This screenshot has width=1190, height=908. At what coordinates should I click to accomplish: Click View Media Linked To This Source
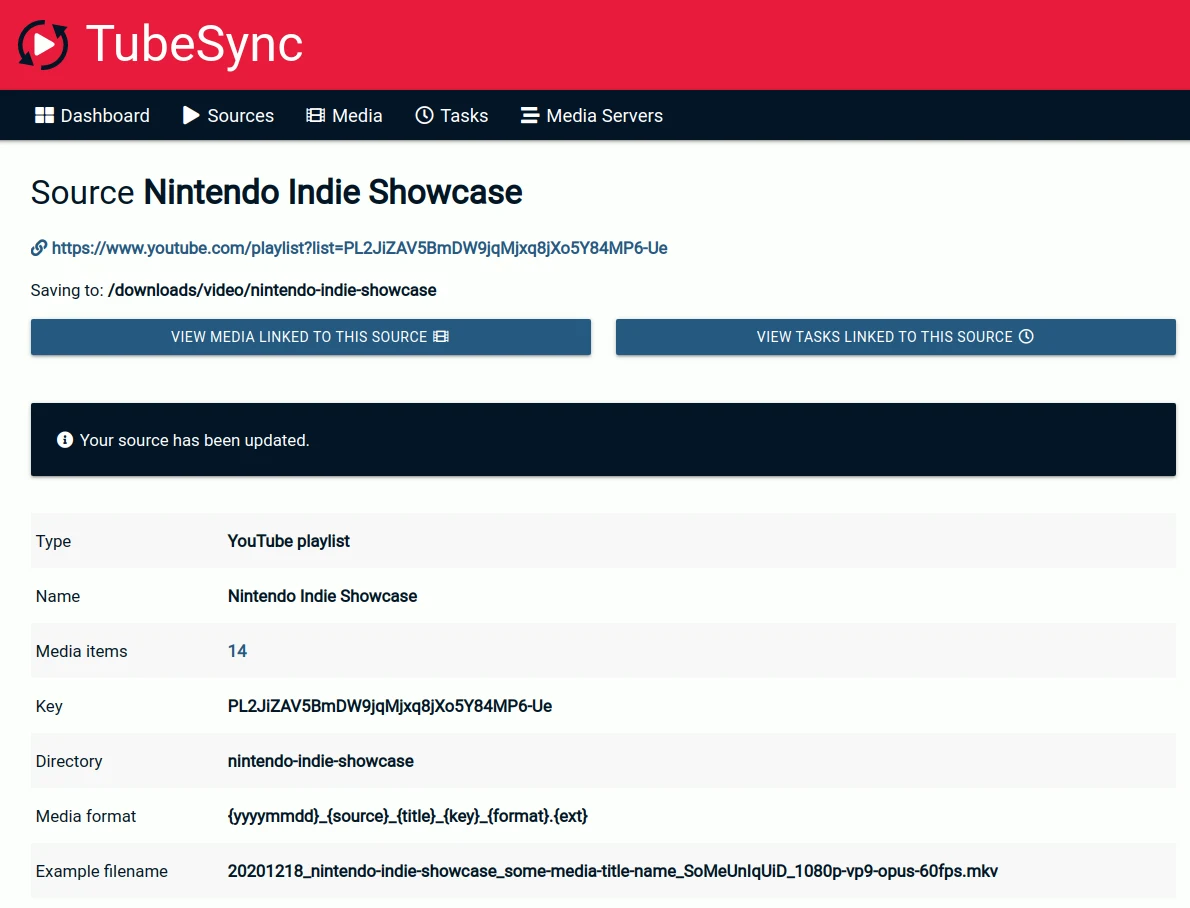click(311, 337)
